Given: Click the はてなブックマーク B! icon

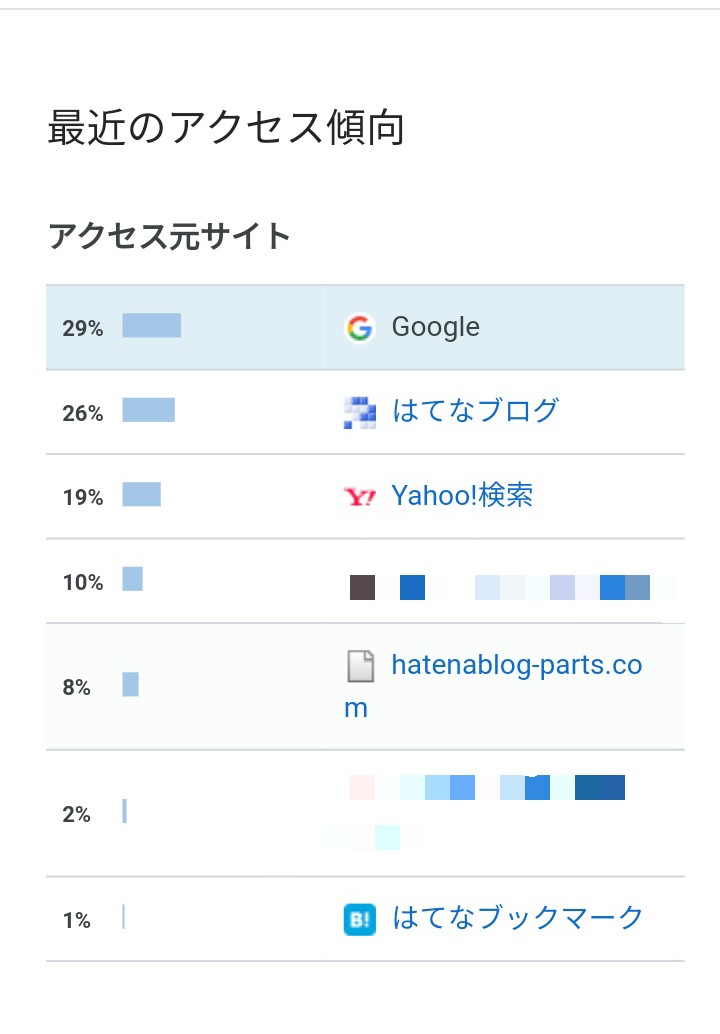Looking at the screenshot, I should tap(360, 919).
